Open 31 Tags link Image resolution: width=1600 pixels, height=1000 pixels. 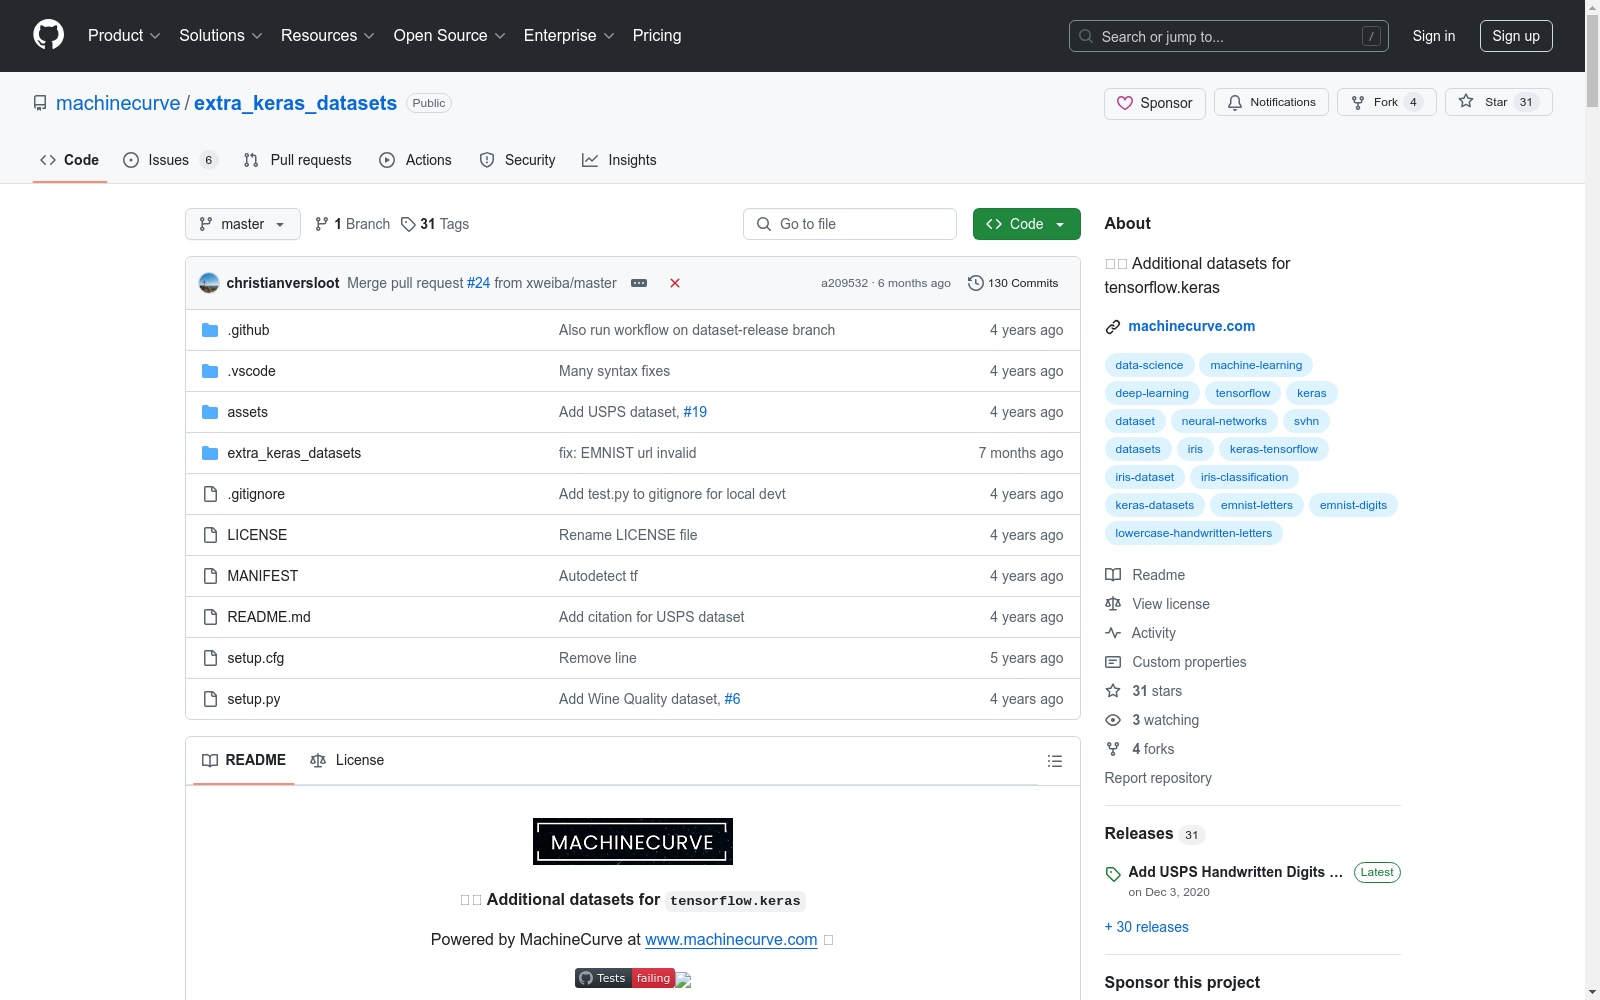435,224
